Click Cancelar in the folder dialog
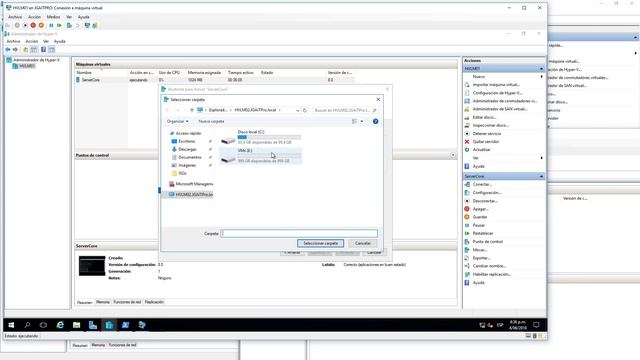This screenshot has width=640, height=360. (x=362, y=243)
